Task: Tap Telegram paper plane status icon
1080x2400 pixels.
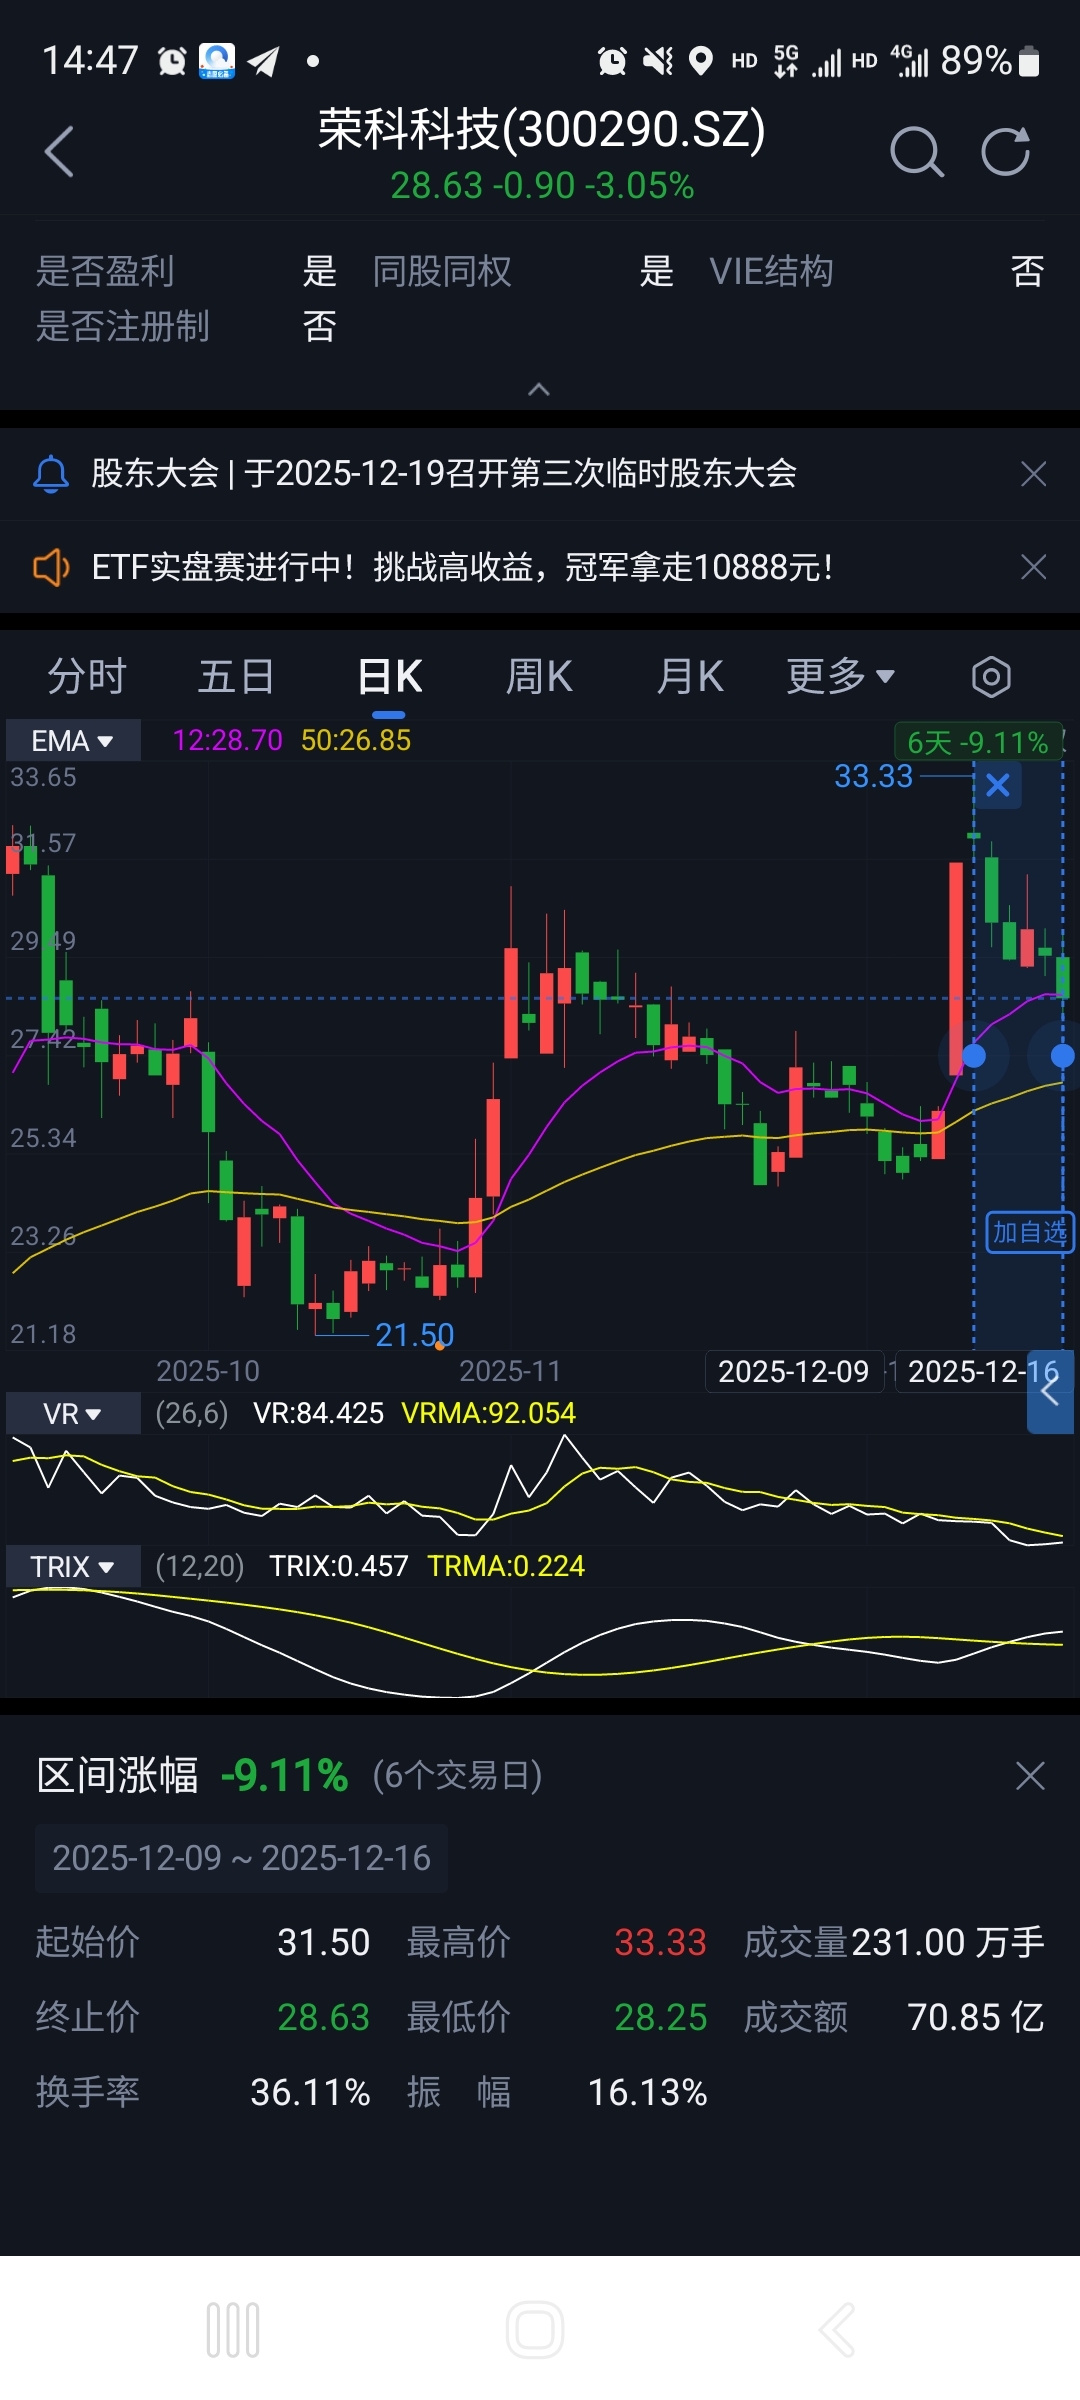Action: click(263, 62)
